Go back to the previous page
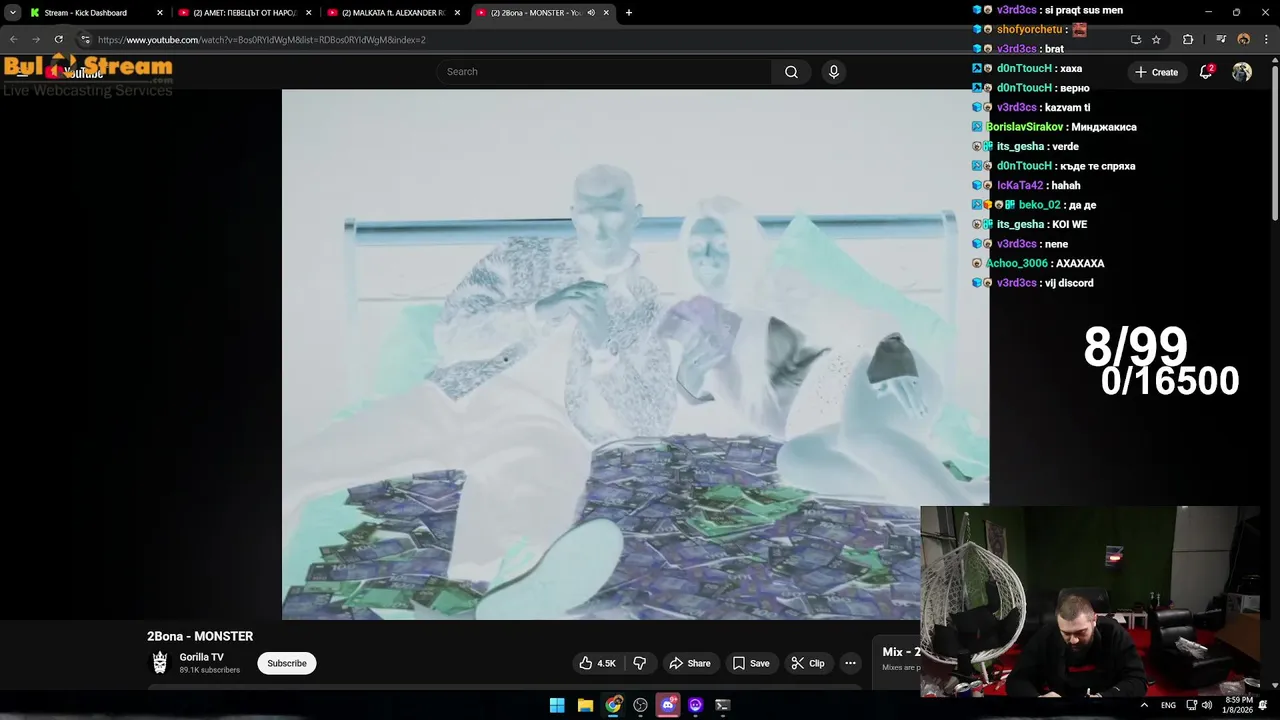Image resolution: width=1280 pixels, height=720 pixels. (x=14, y=39)
